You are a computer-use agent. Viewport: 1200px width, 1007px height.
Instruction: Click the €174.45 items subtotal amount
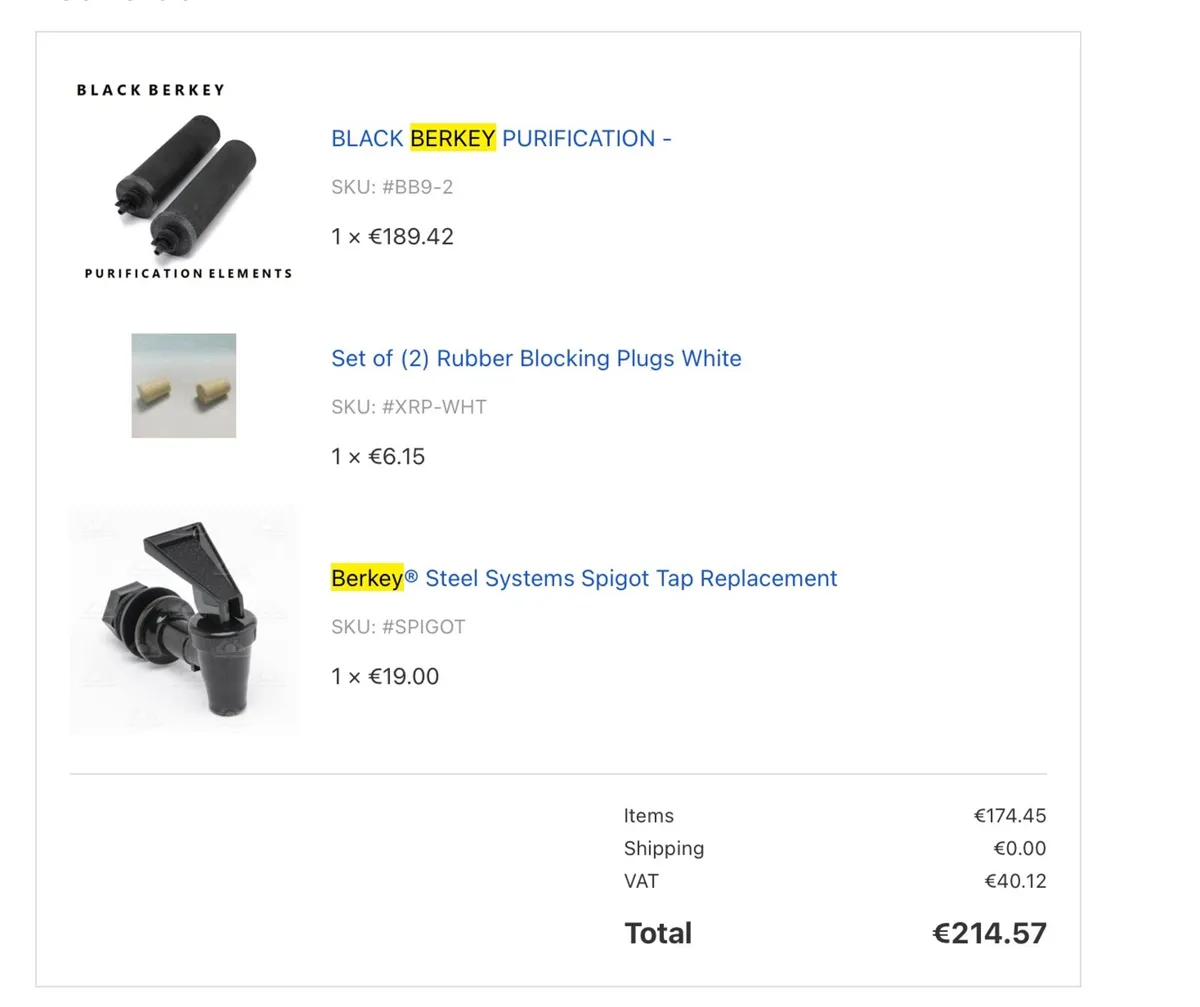pos(1010,816)
